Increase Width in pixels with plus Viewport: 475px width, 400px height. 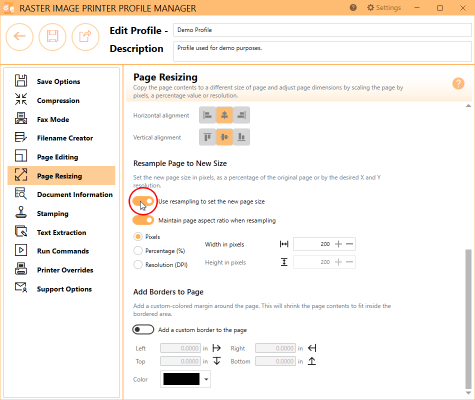point(338,244)
